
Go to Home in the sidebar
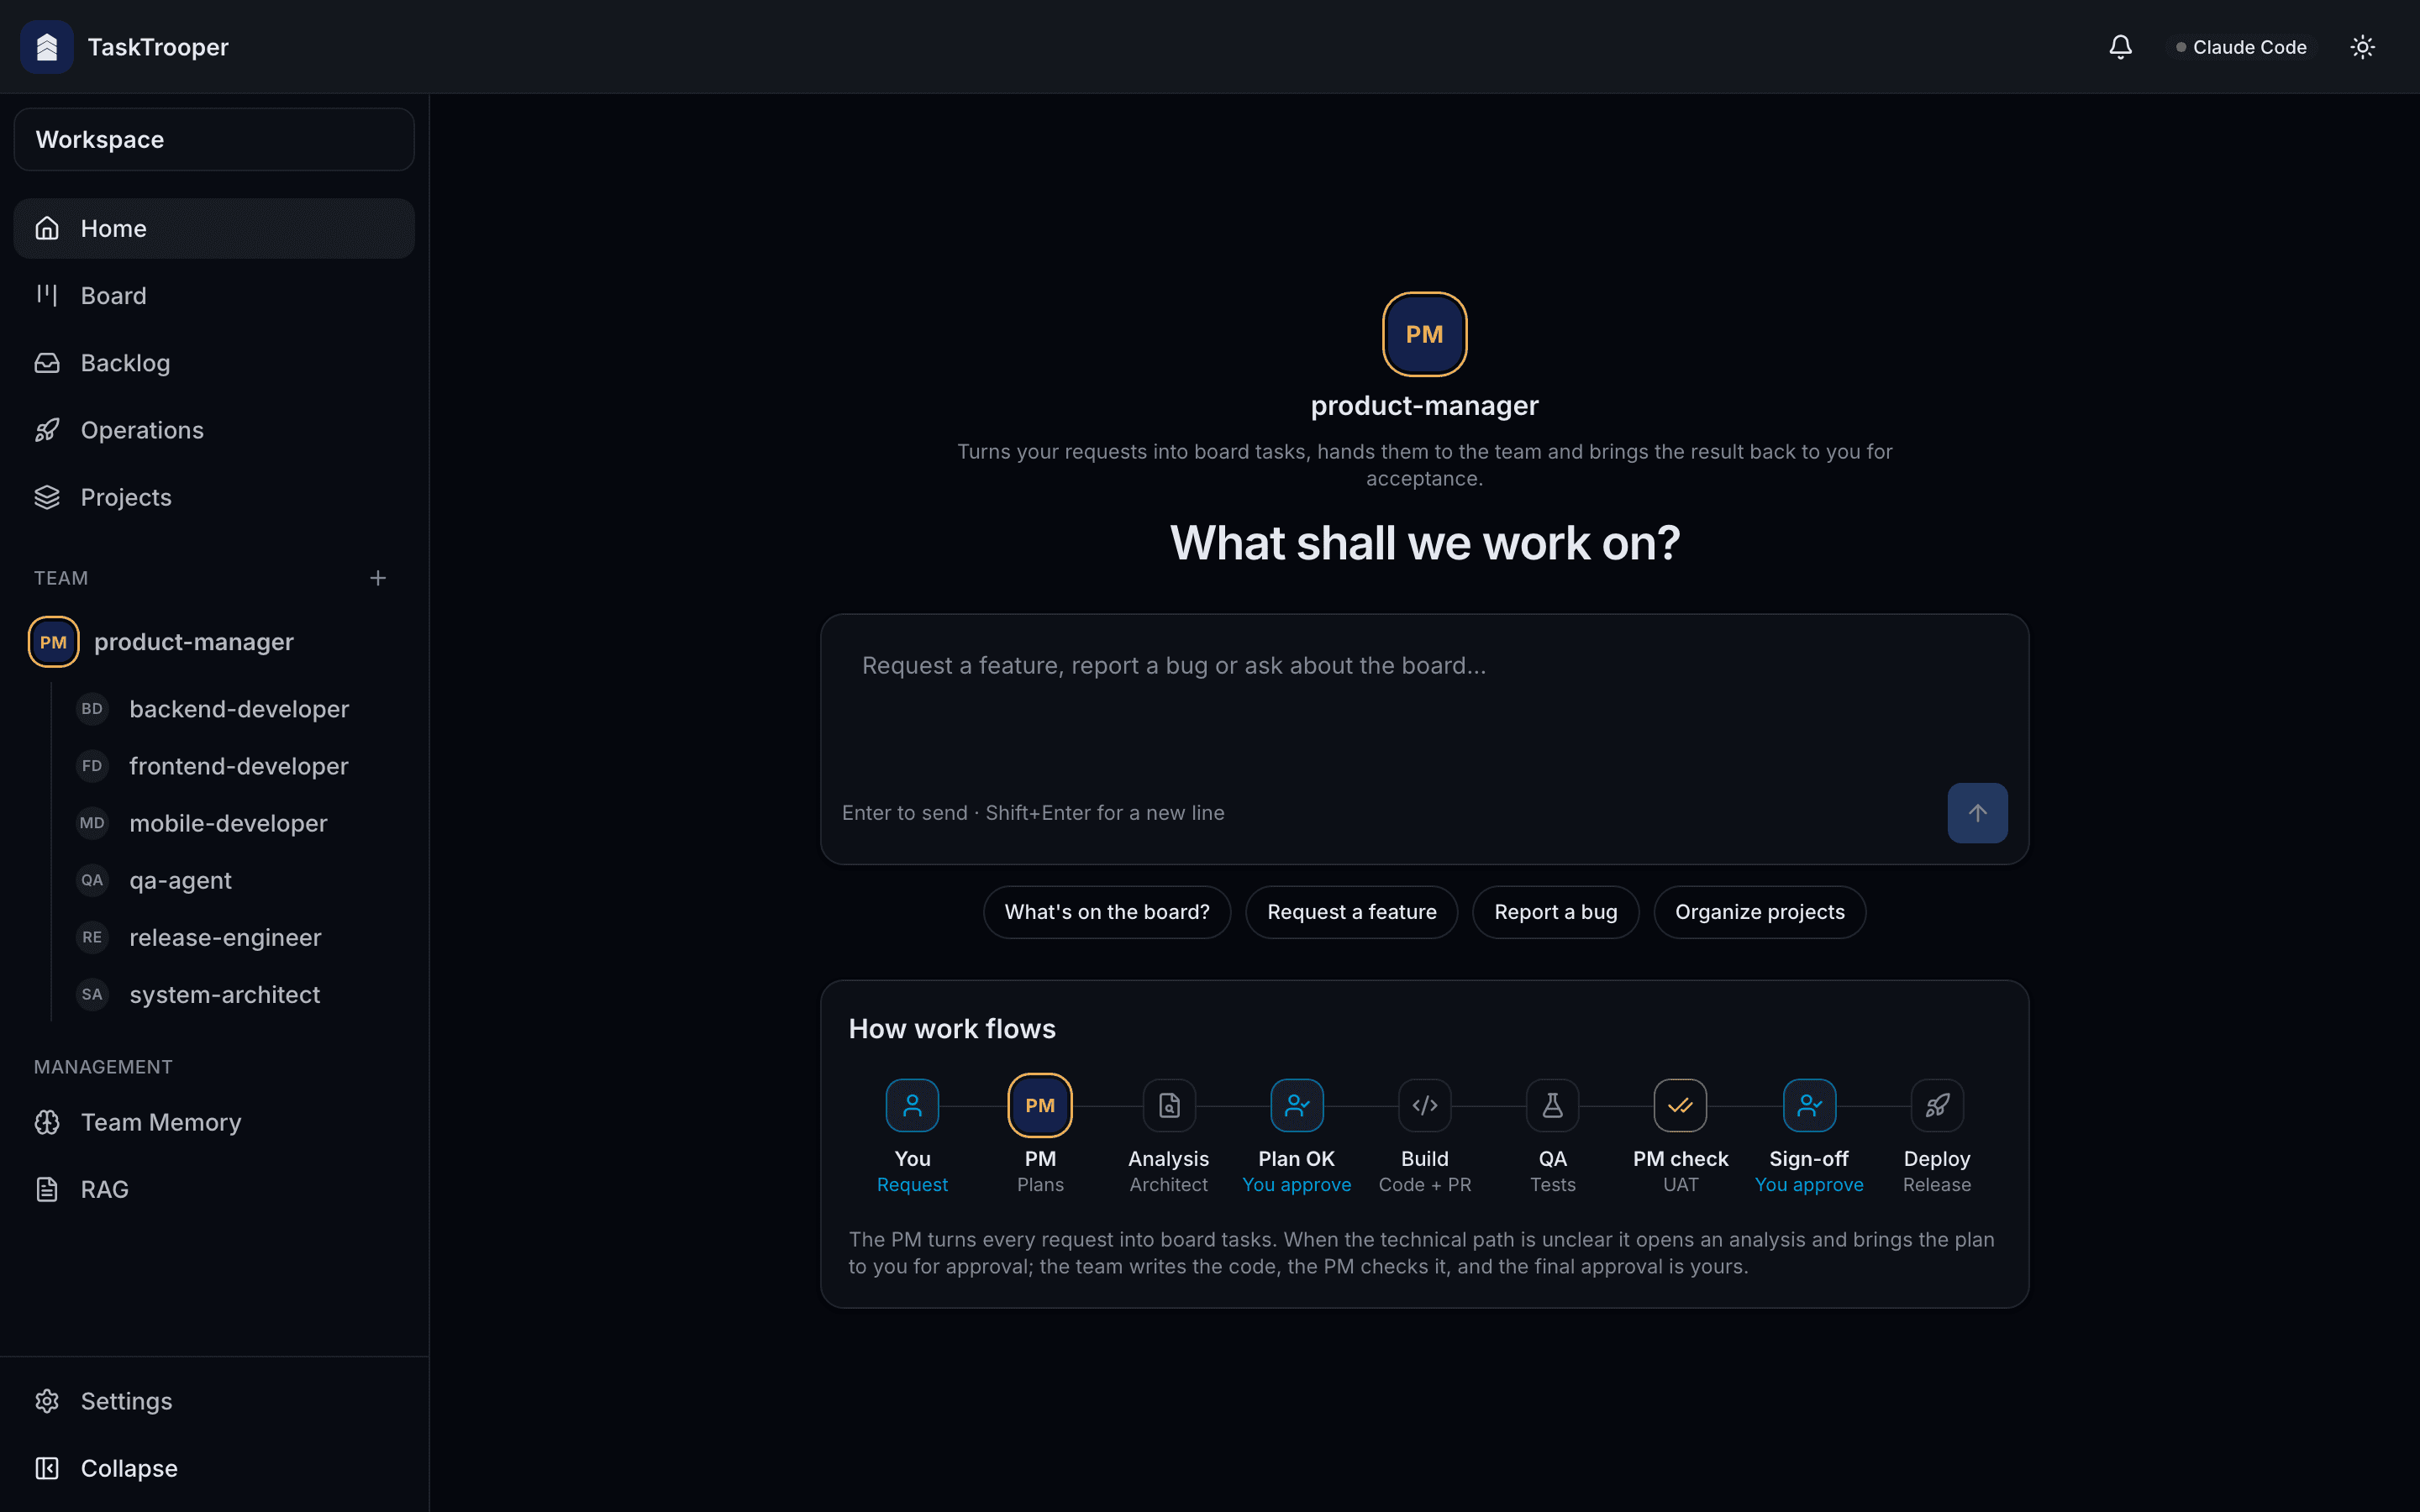214,228
